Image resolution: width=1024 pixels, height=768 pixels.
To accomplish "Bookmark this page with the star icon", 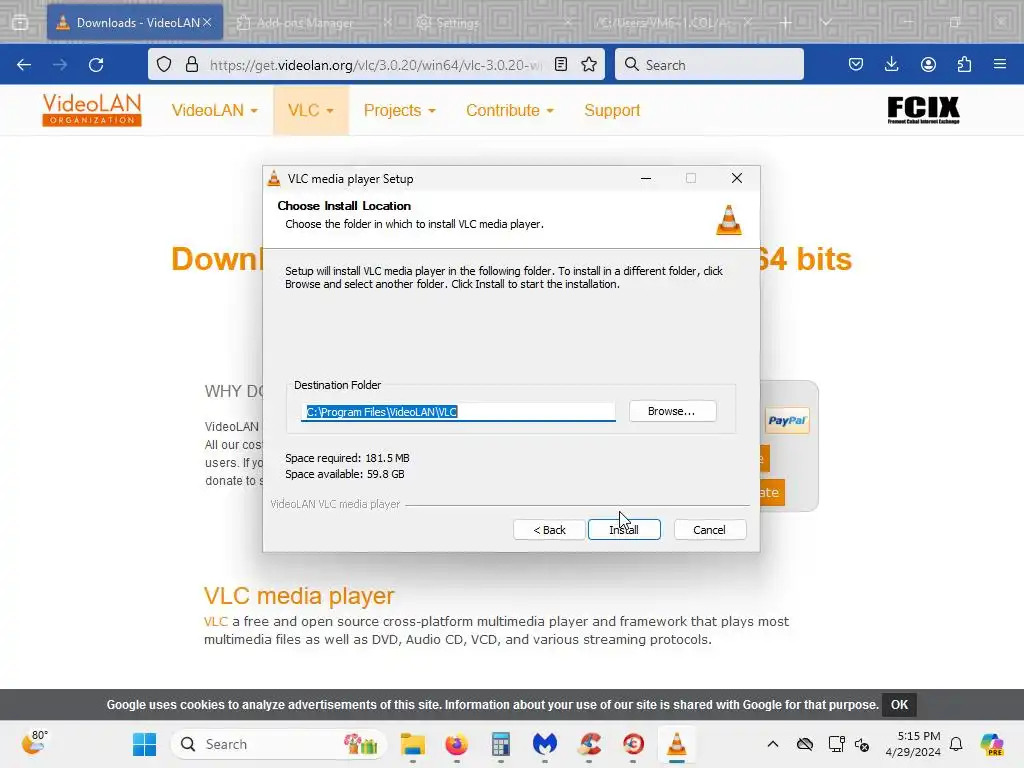I will click(x=589, y=65).
